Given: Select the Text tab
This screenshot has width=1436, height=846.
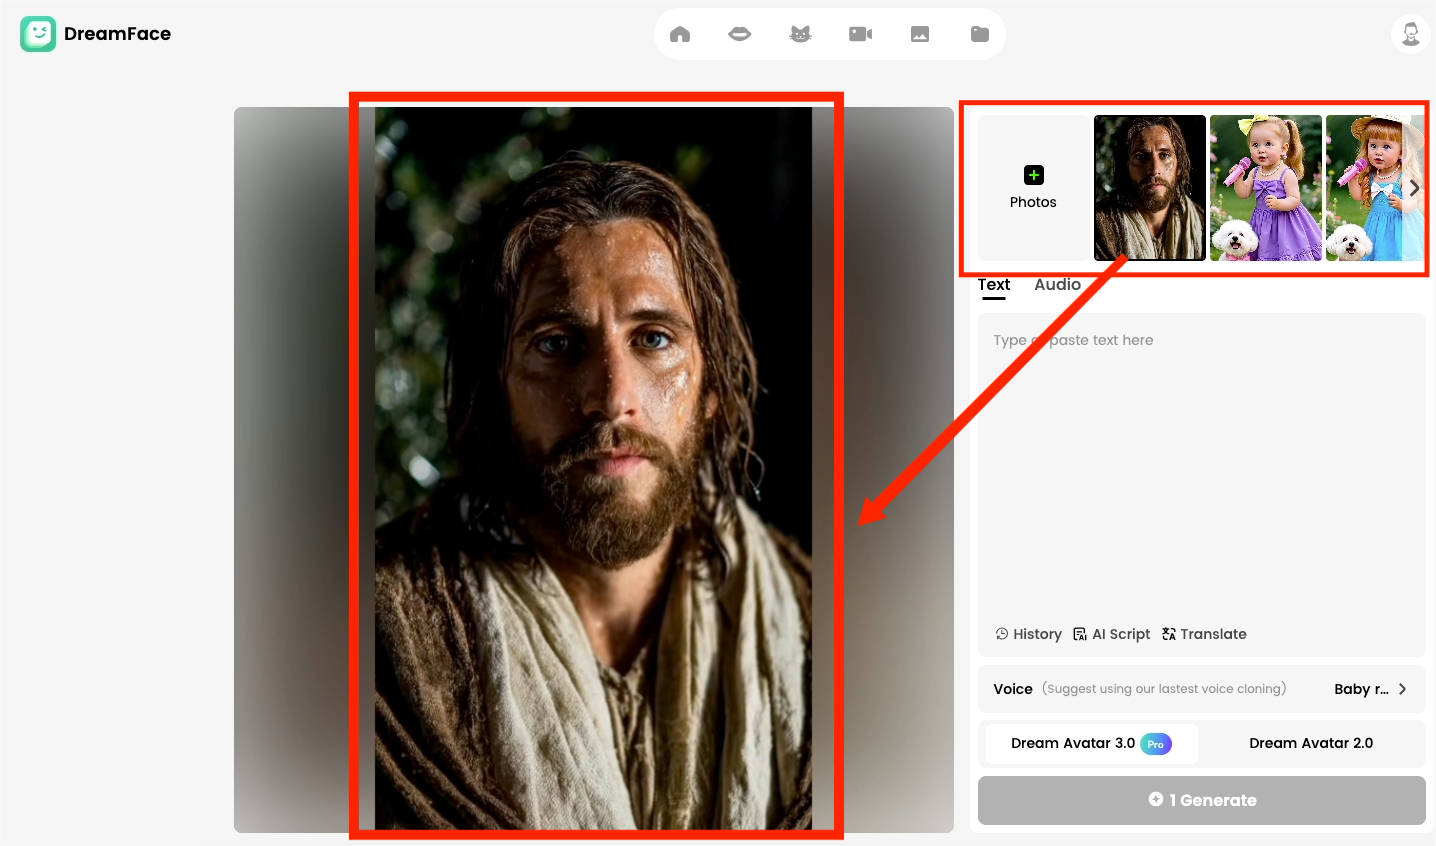Looking at the screenshot, I should 994,285.
